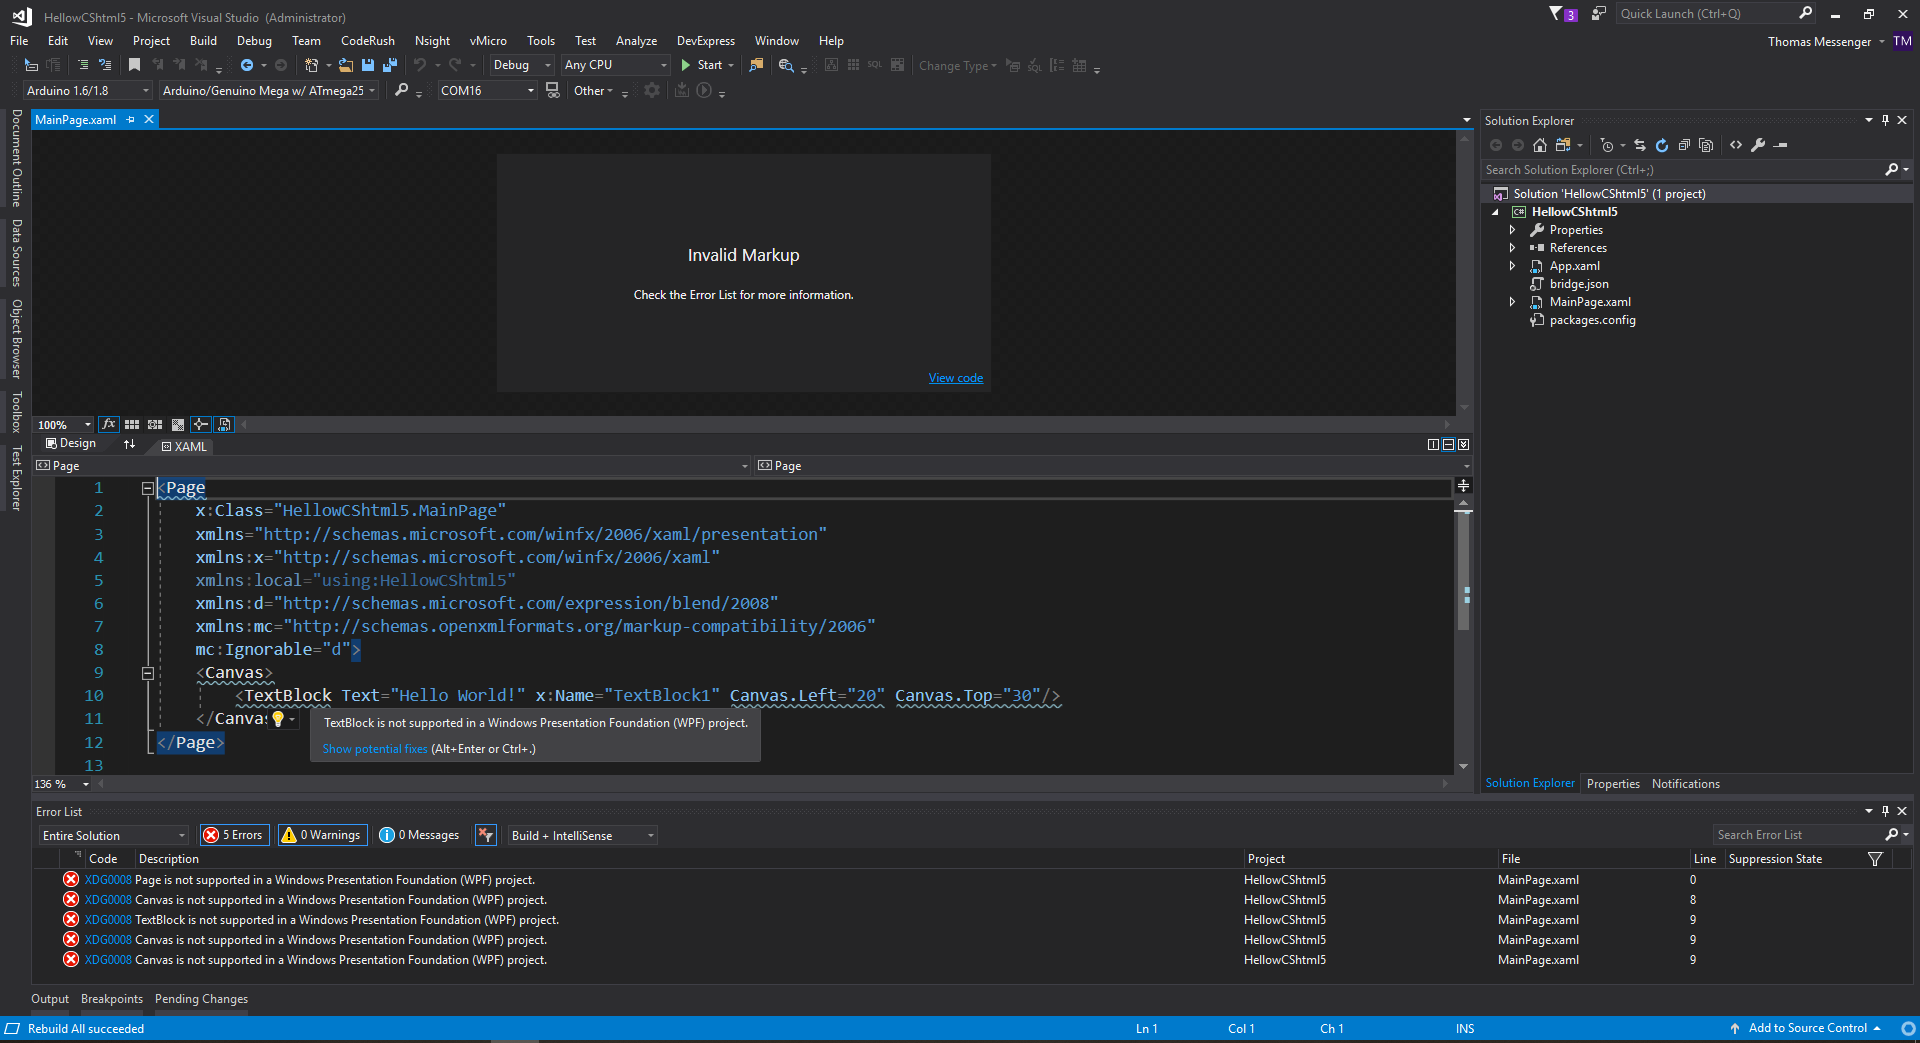Open the COM16 port dropdown
The image size is (1920, 1043).
pyautogui.click(x=488, y=90)
